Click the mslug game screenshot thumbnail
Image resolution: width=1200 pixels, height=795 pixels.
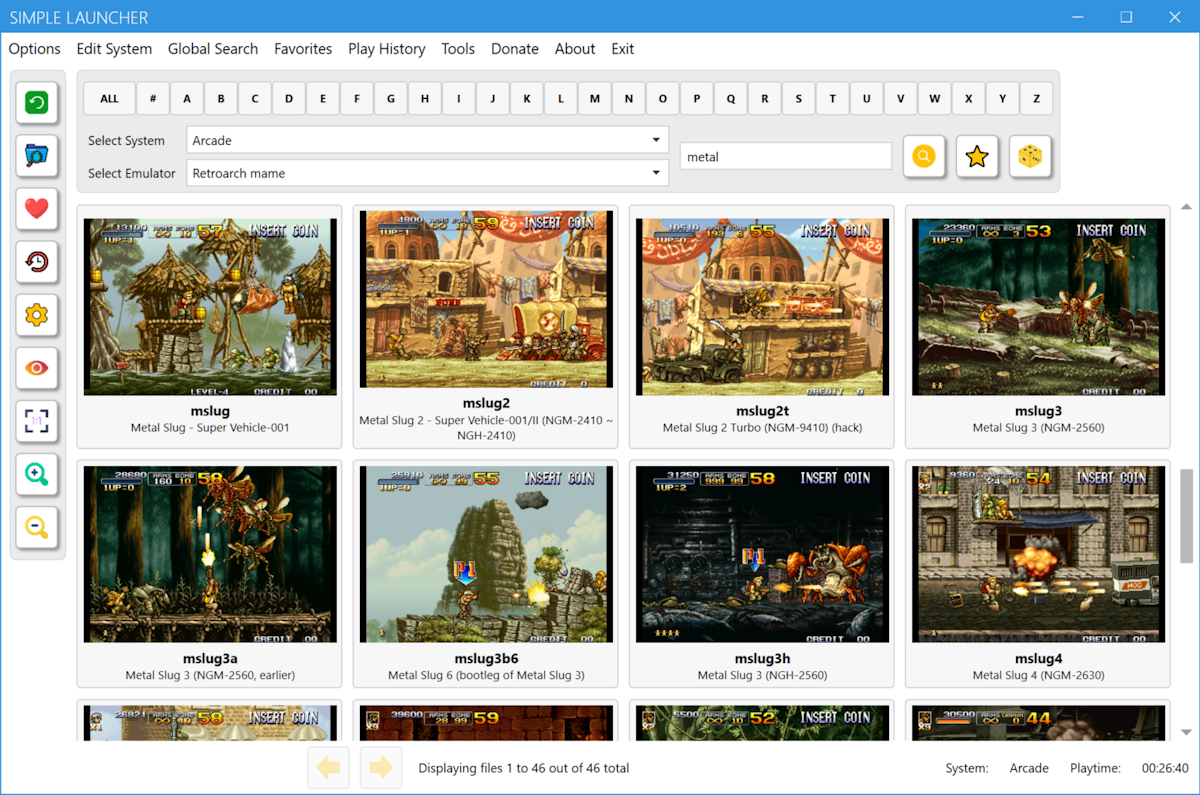210,307
